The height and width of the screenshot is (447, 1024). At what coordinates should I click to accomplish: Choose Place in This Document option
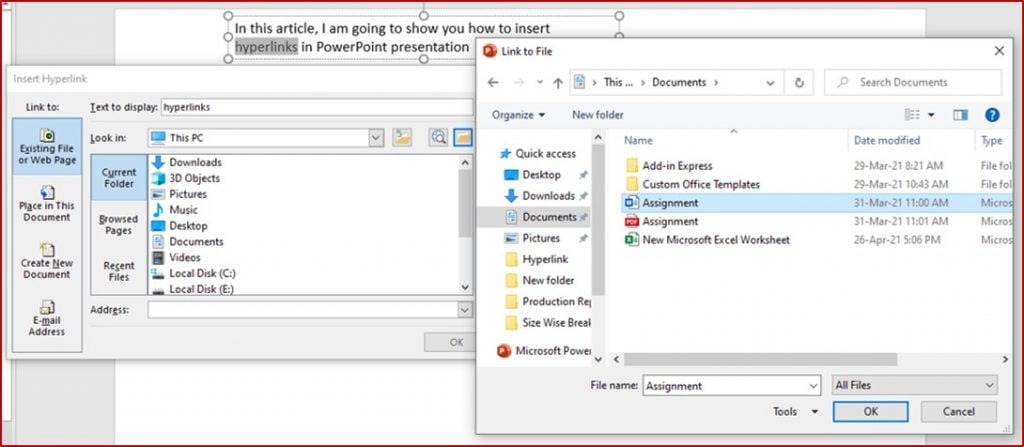(47, 203)
